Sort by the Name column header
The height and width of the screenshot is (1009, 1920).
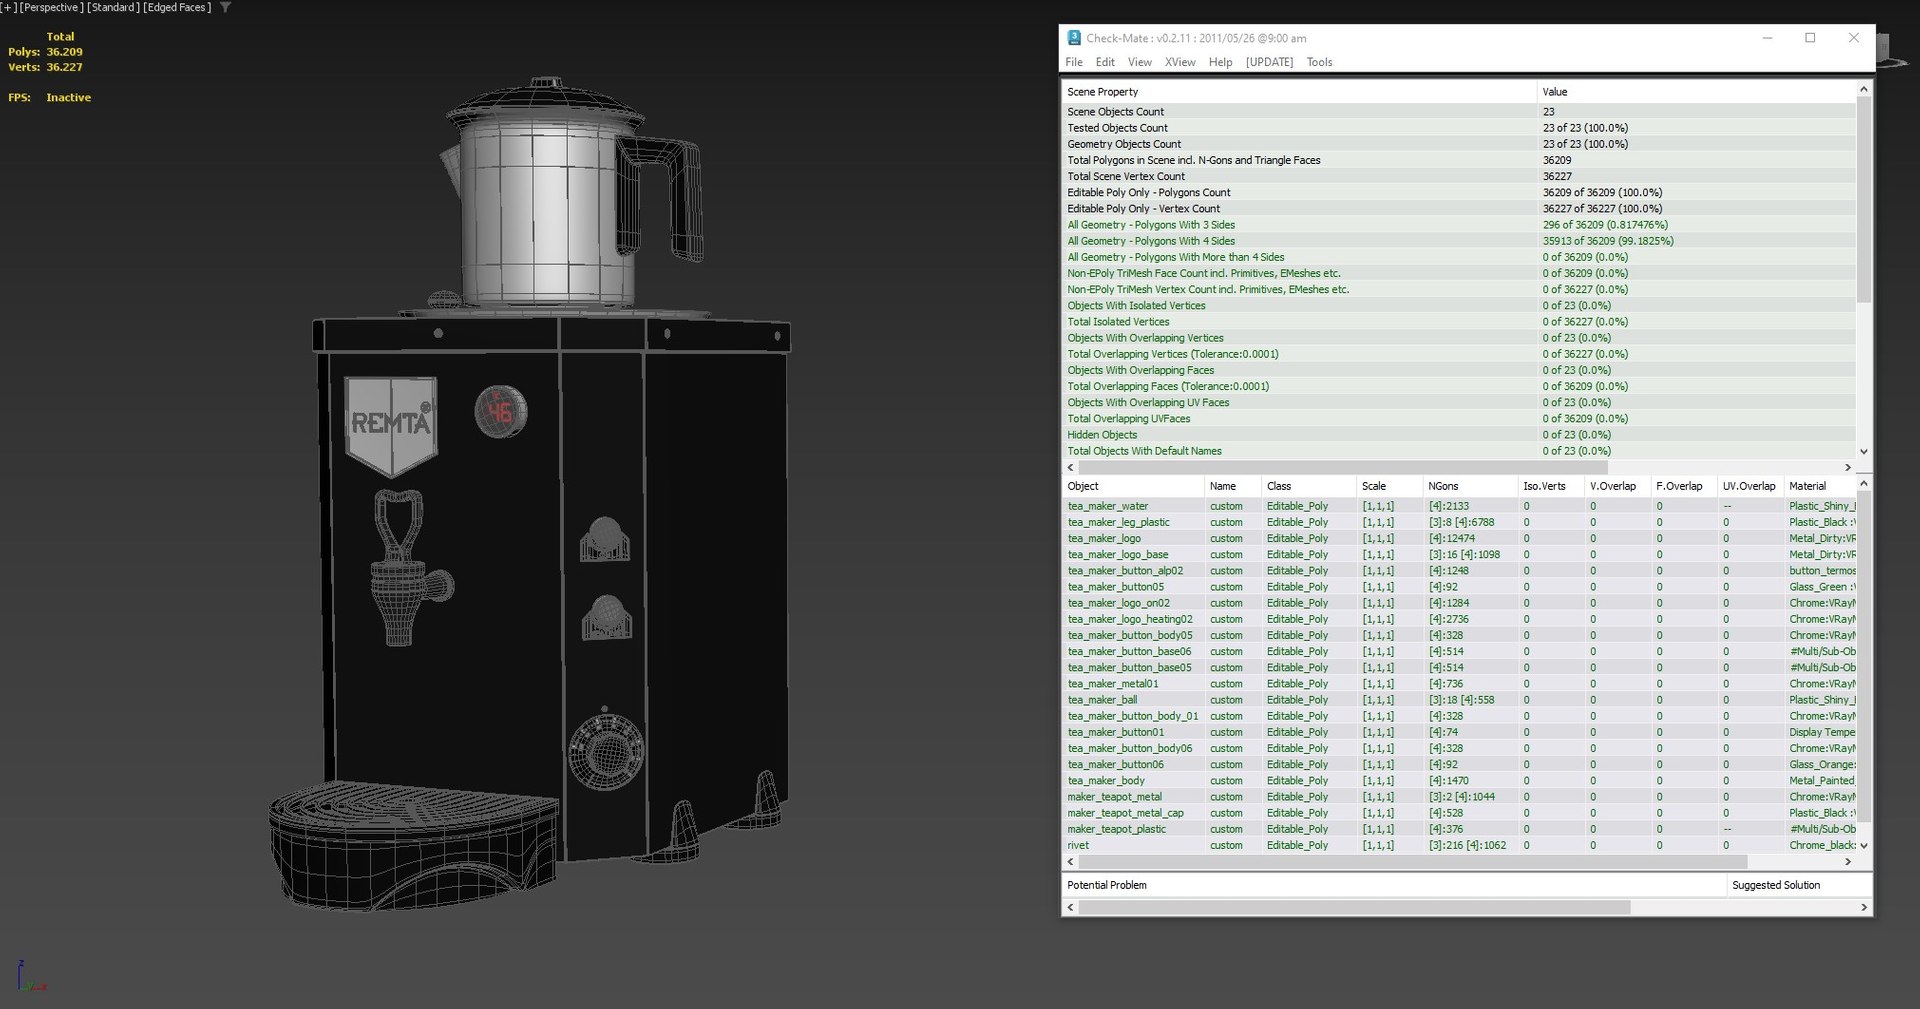(1232, 486)
